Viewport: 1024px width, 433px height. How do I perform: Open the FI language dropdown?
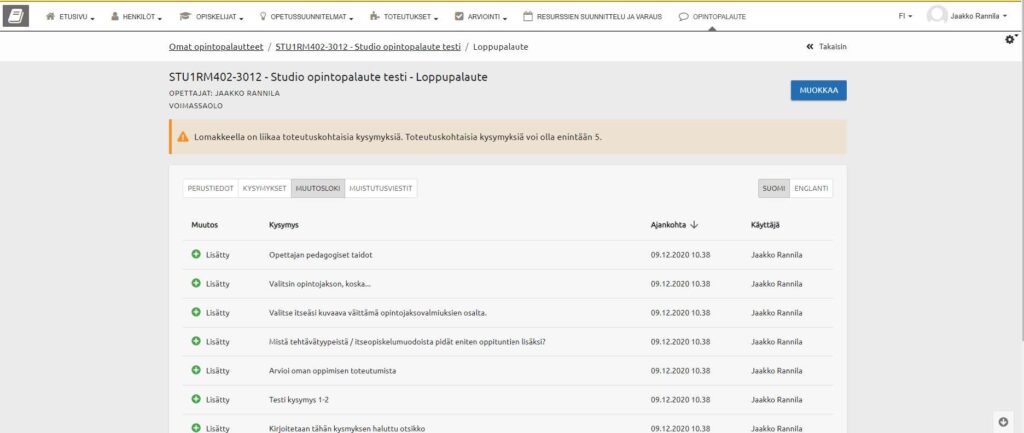click(904, 17)
